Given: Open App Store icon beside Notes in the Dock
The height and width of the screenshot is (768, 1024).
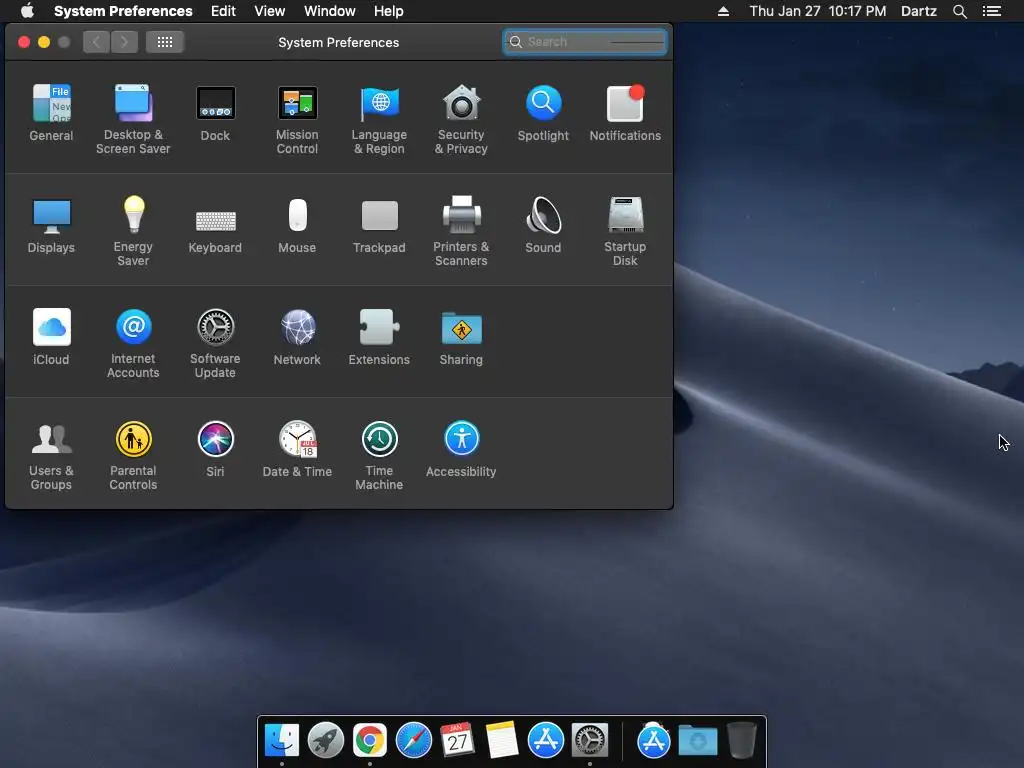Looking at the screenshot, I should tap(546, 741).
